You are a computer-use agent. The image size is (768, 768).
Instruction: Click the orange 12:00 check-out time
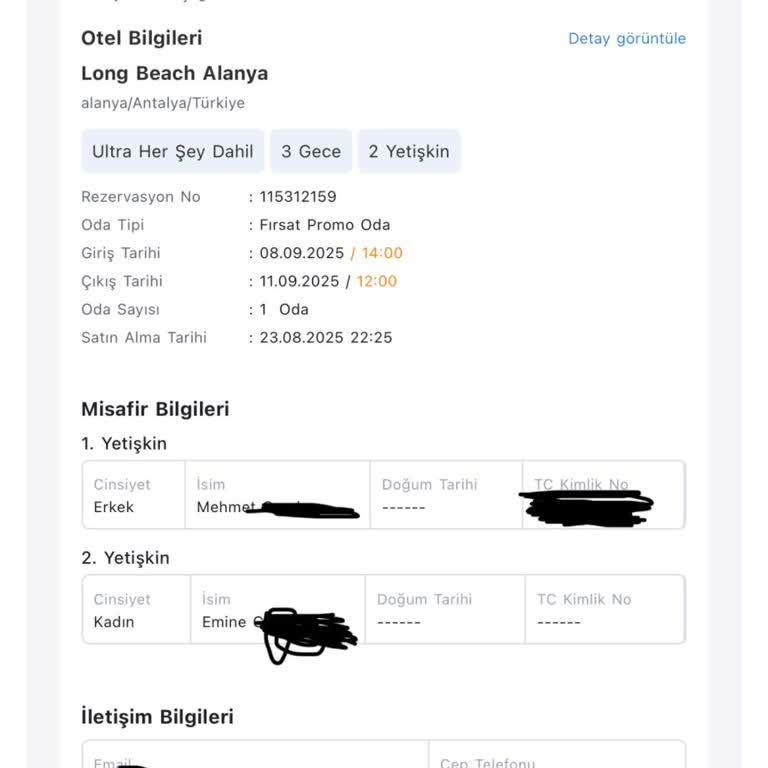tap(377, 281)
